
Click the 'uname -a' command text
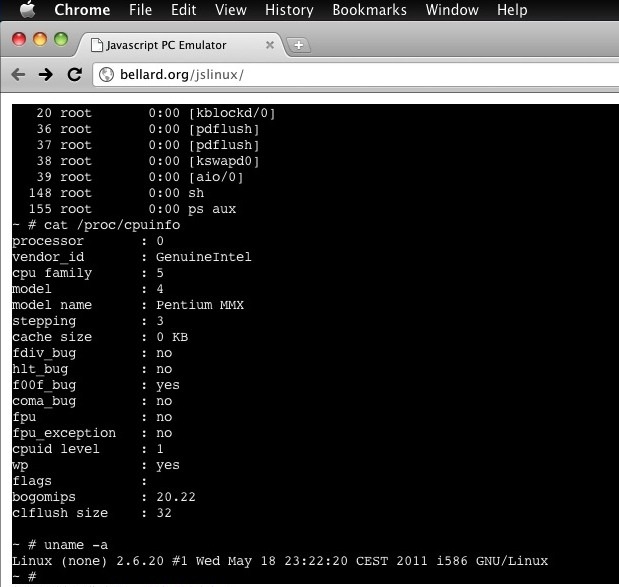76,545
